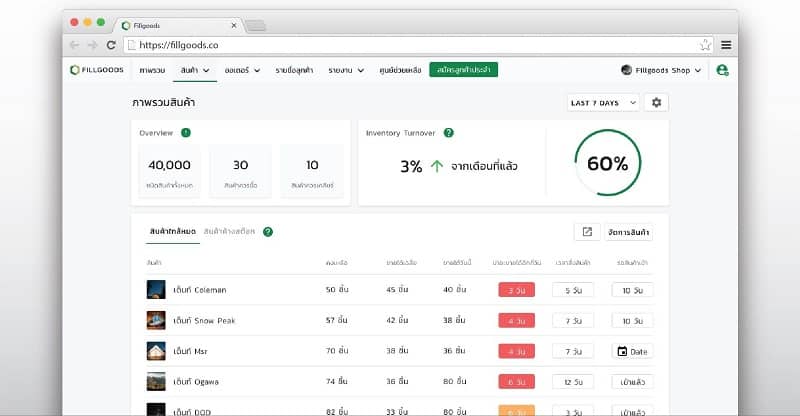This screenshot has height=416, width=800.
Task: Open a new browser tab
Action: pos(256,26)
